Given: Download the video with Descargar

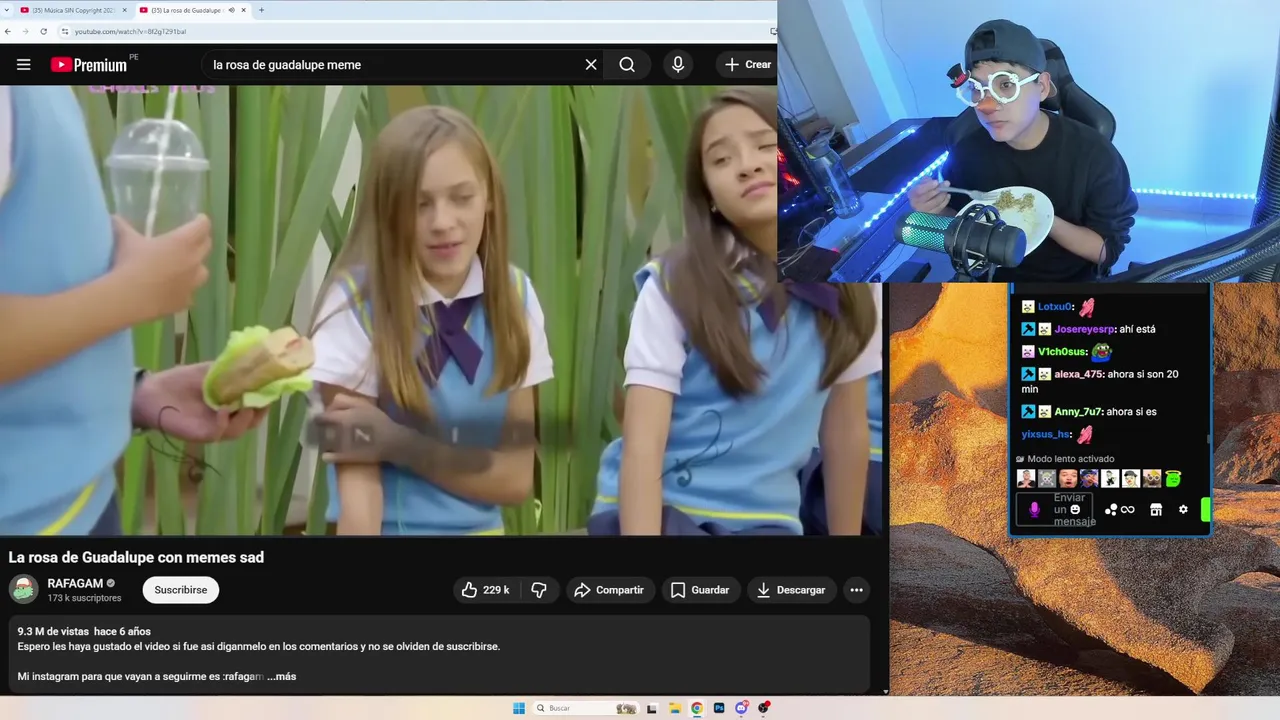Looking at the screenshot, I should click(791, 590).
